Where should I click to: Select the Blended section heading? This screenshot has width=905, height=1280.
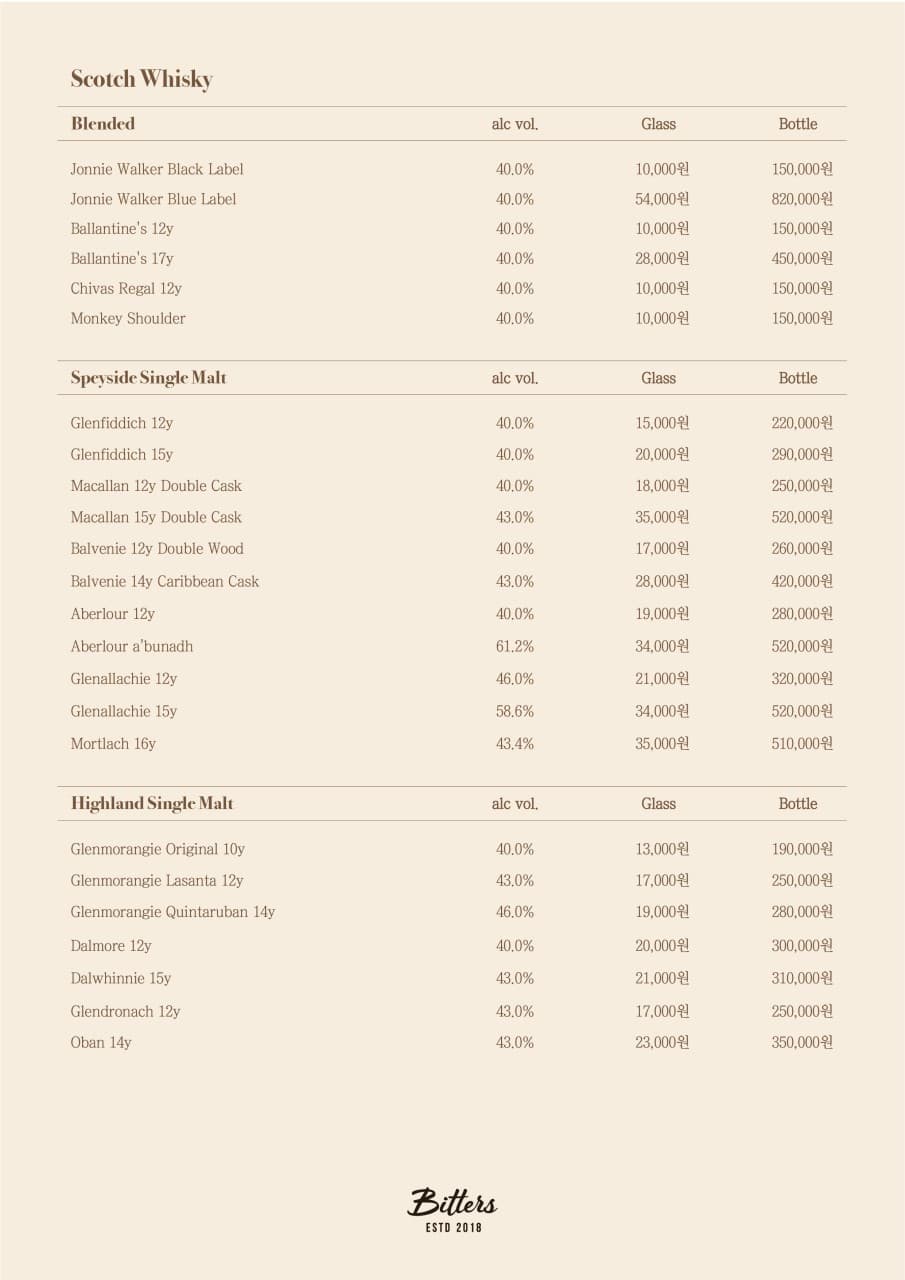tap(103, 124)
